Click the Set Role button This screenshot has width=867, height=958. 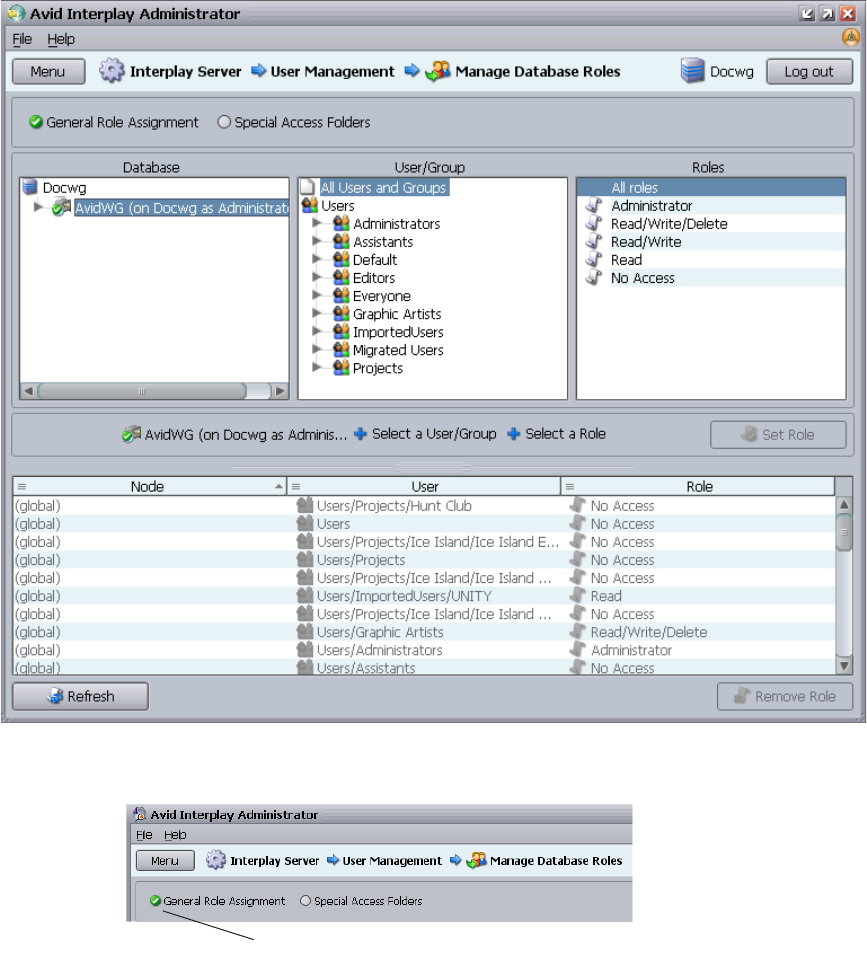click(778, 434)
